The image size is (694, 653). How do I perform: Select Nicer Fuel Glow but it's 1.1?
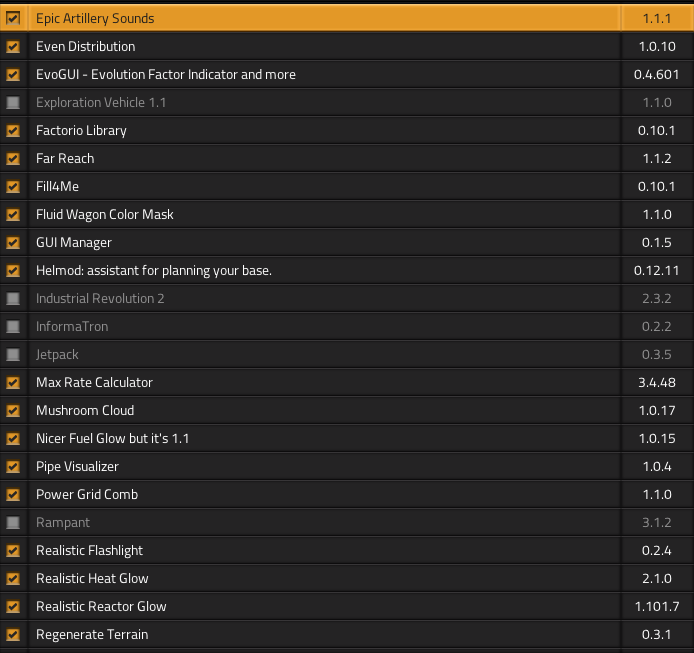click(112, 438)
